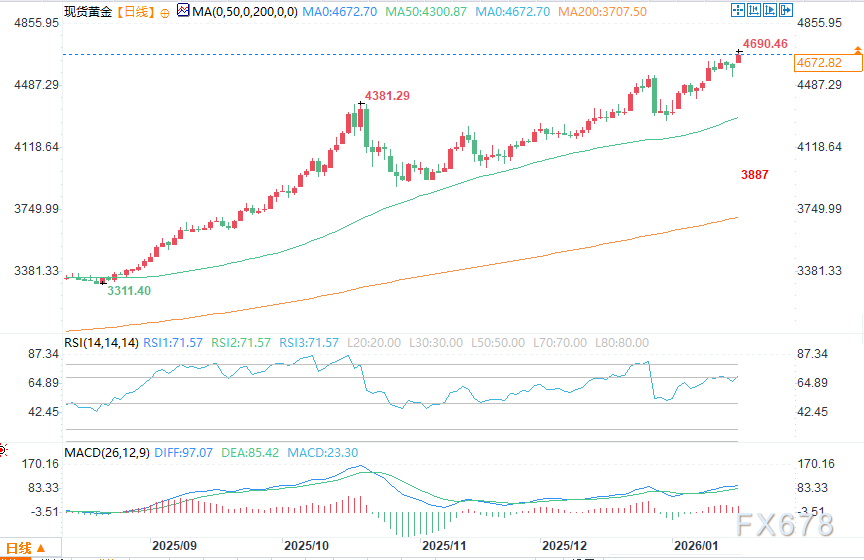
Task: Click the MA200:3707.50 legend value
Action: pos(603,11)
